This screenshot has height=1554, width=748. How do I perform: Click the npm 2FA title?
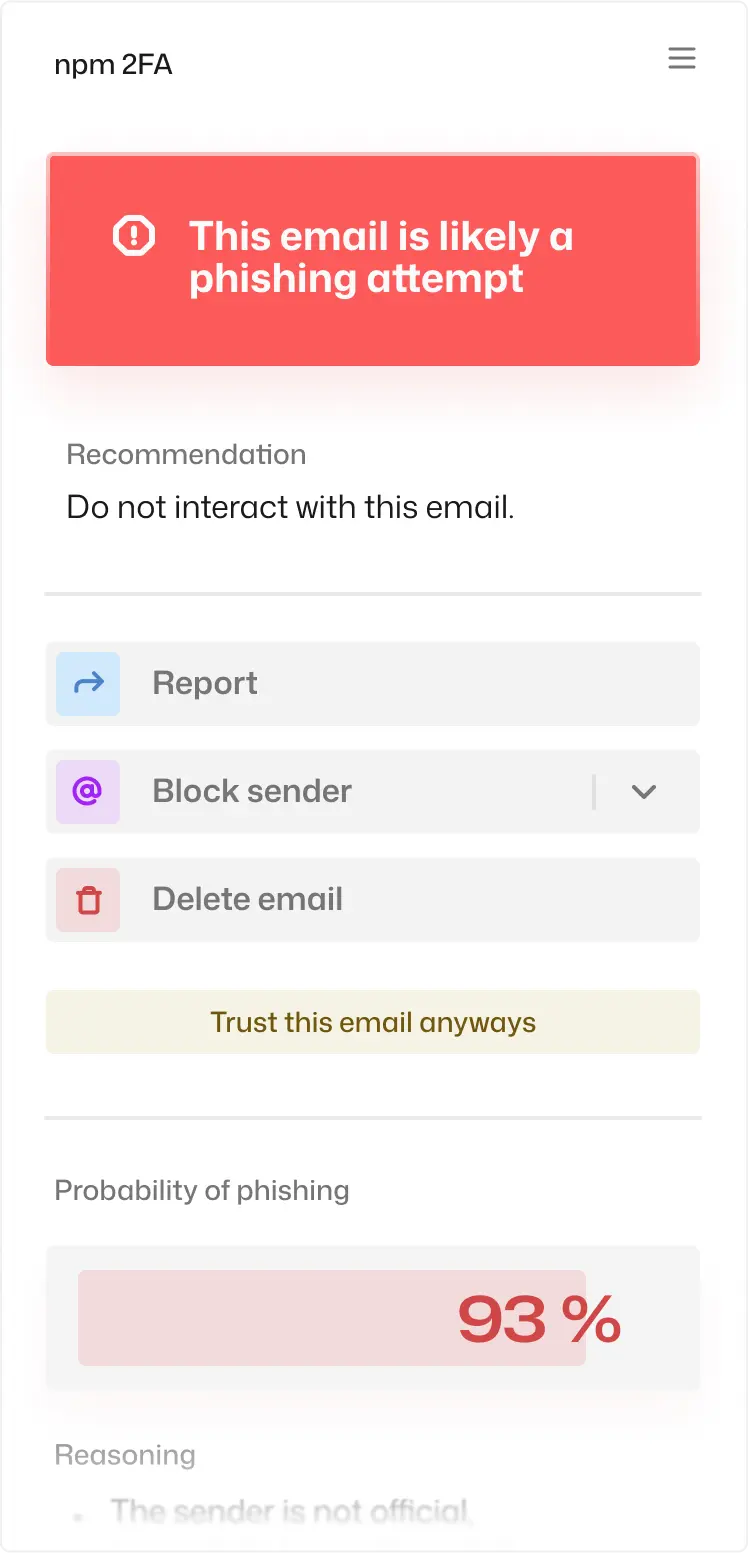(113, 66)
